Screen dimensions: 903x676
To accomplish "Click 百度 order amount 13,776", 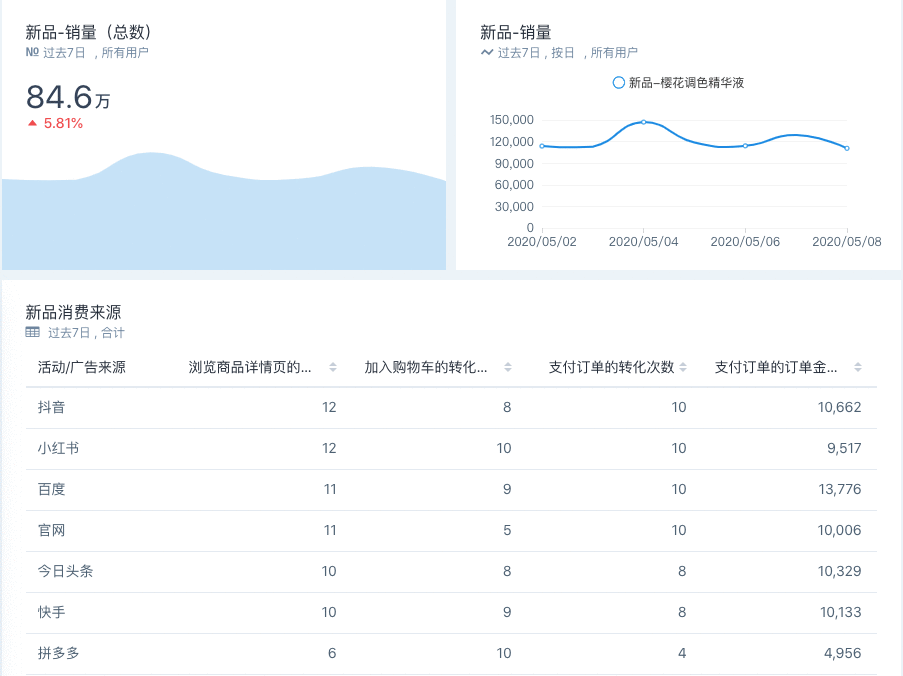I will tap(840, 489).
